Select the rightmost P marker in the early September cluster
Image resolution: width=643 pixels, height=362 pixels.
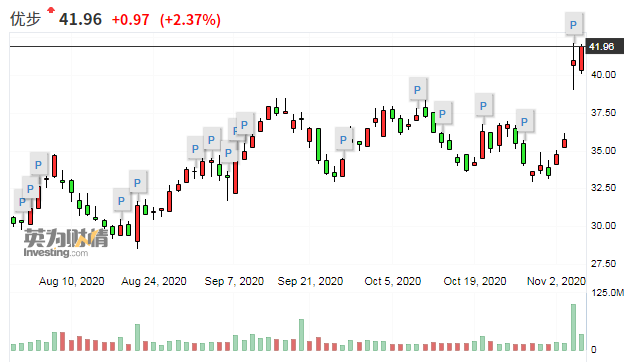pyautogui.click(x=244, y=125)
